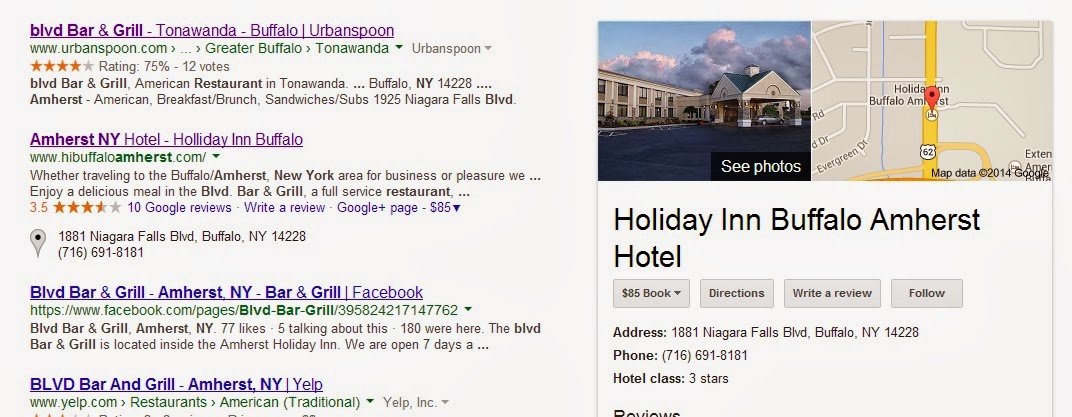Click See photos on hotel image

click(x=760, y=166)
